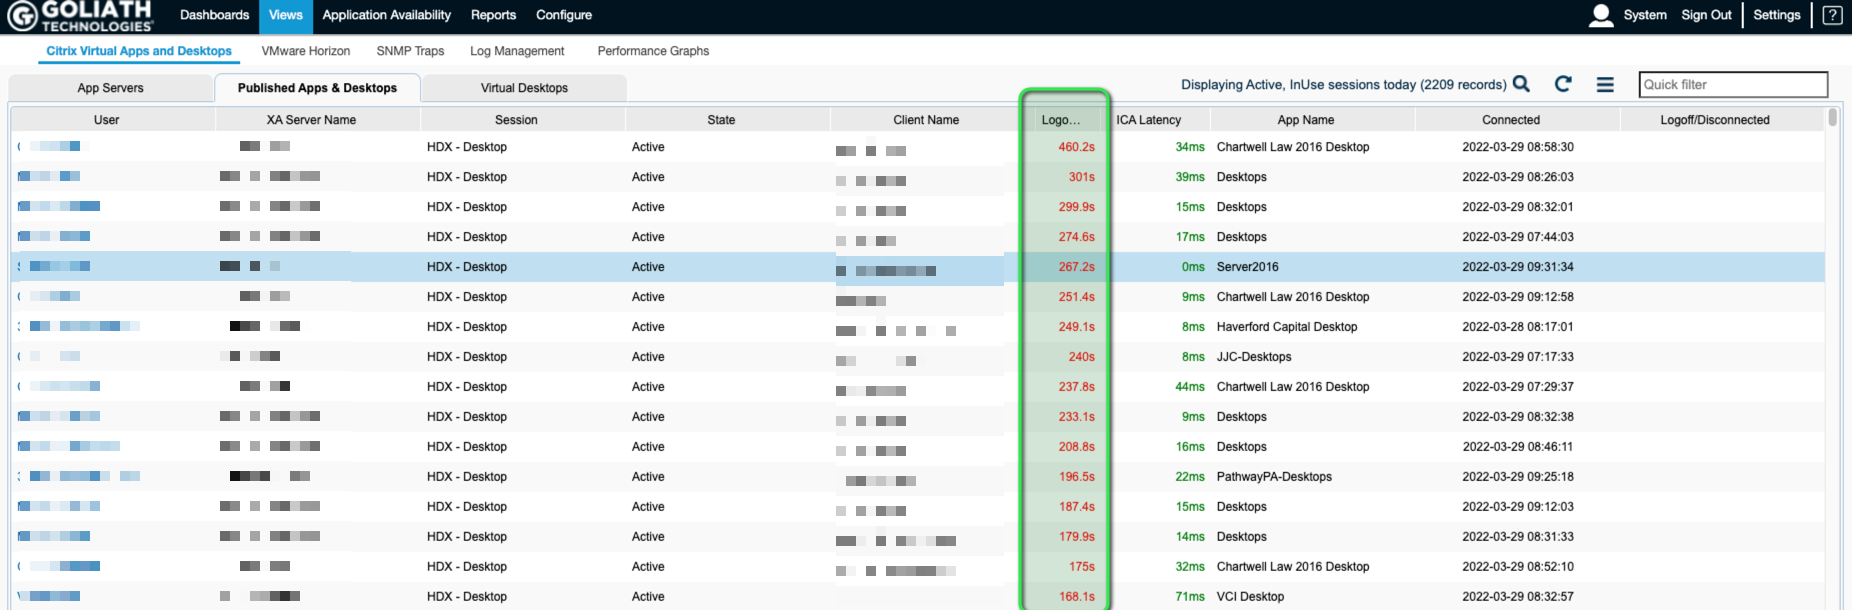This screenshot has height=610, width=1852.
Task: Switch to the Virtual Desktops tab
Action: click(x=524, y=88)
